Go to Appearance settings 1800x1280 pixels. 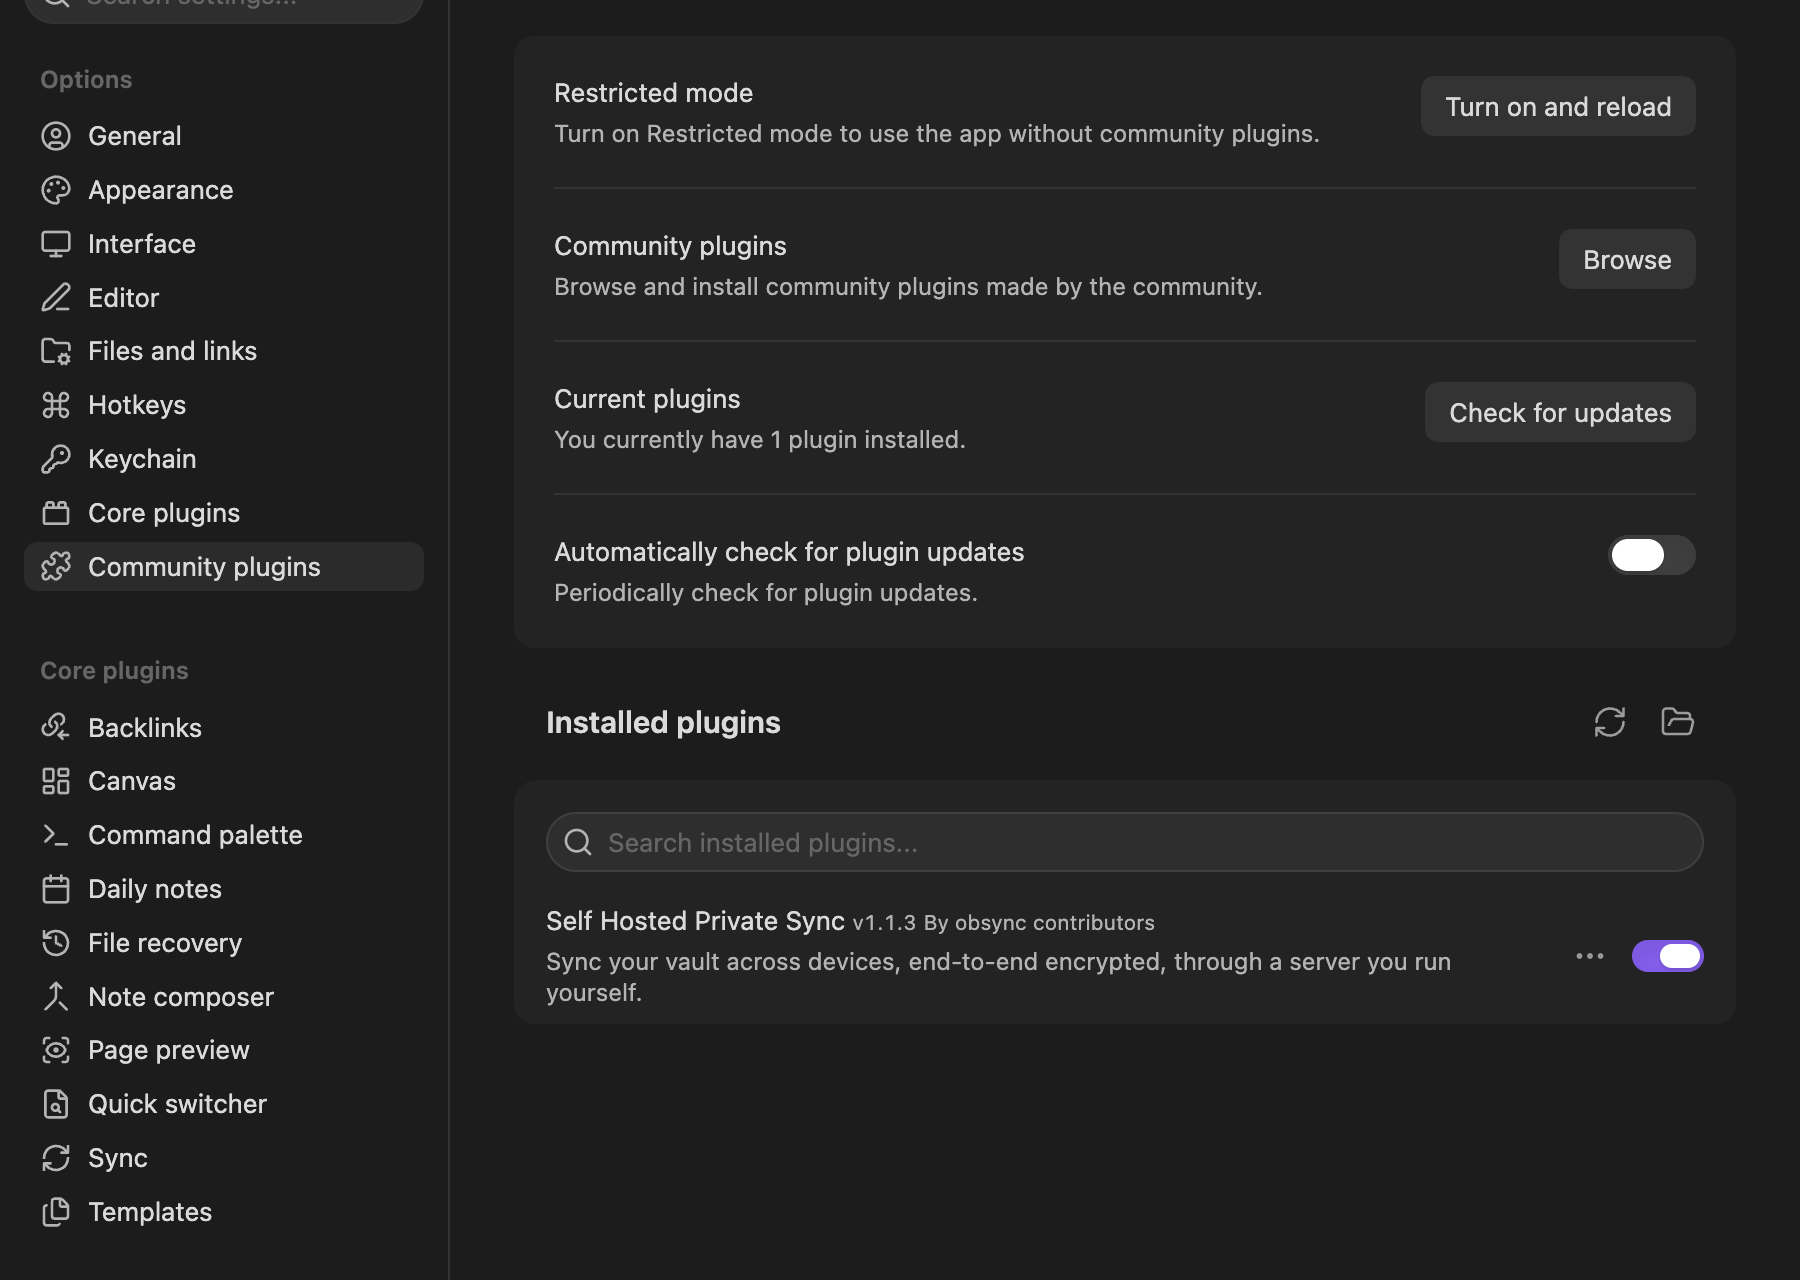coord(224,190)
